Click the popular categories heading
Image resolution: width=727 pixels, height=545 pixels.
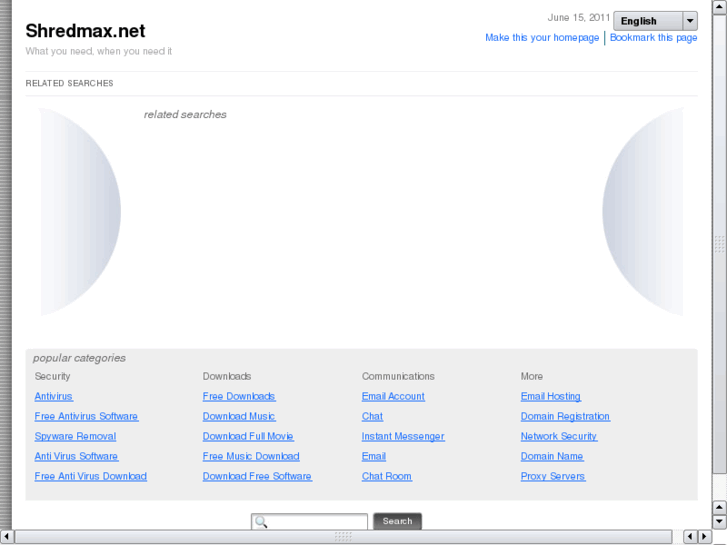tap(79, 358)
